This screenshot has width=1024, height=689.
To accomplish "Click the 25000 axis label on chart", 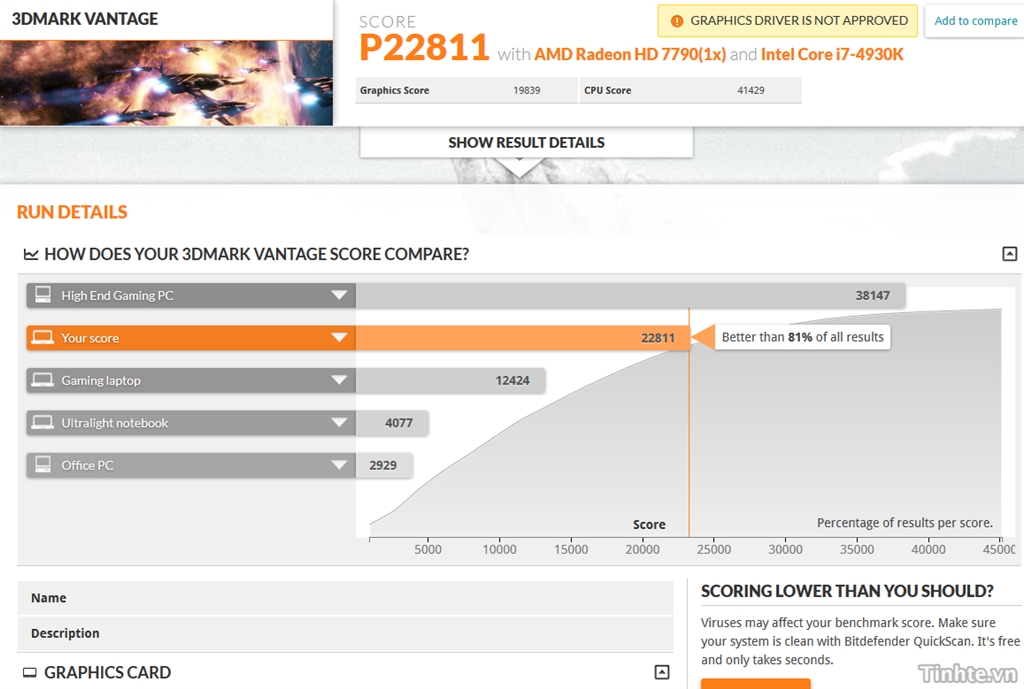I will click(x=714, y=549).
